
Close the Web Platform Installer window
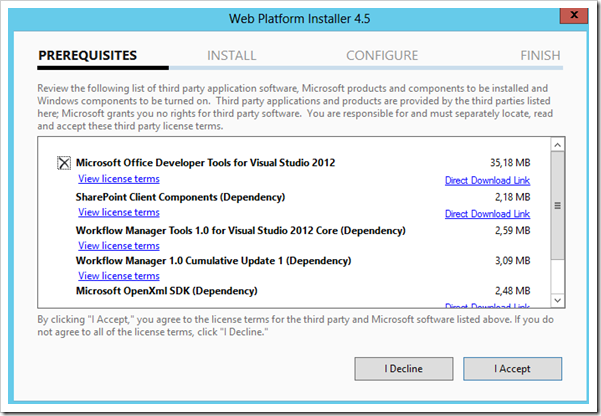pos(573,13)
